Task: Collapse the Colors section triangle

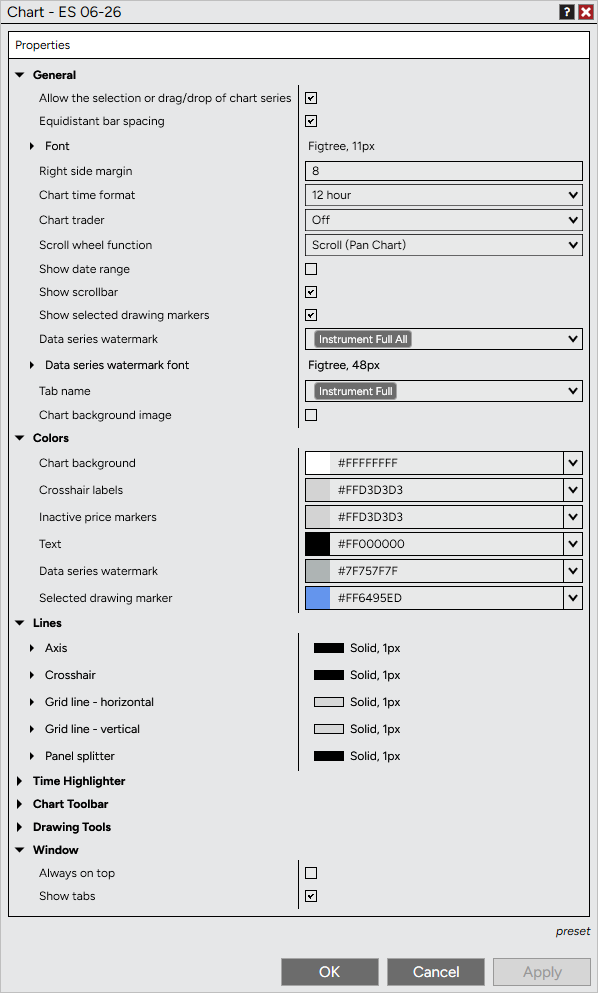Action: (x=20, y=438)
